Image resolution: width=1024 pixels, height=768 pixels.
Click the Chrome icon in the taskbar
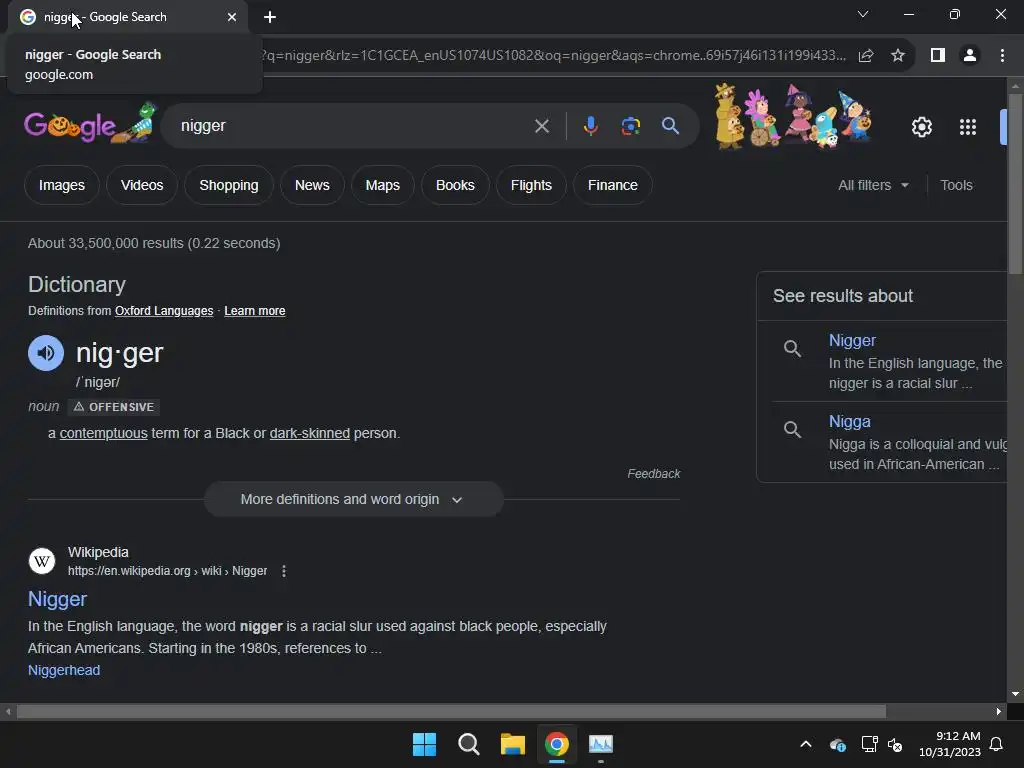click(x=556, y=744)
